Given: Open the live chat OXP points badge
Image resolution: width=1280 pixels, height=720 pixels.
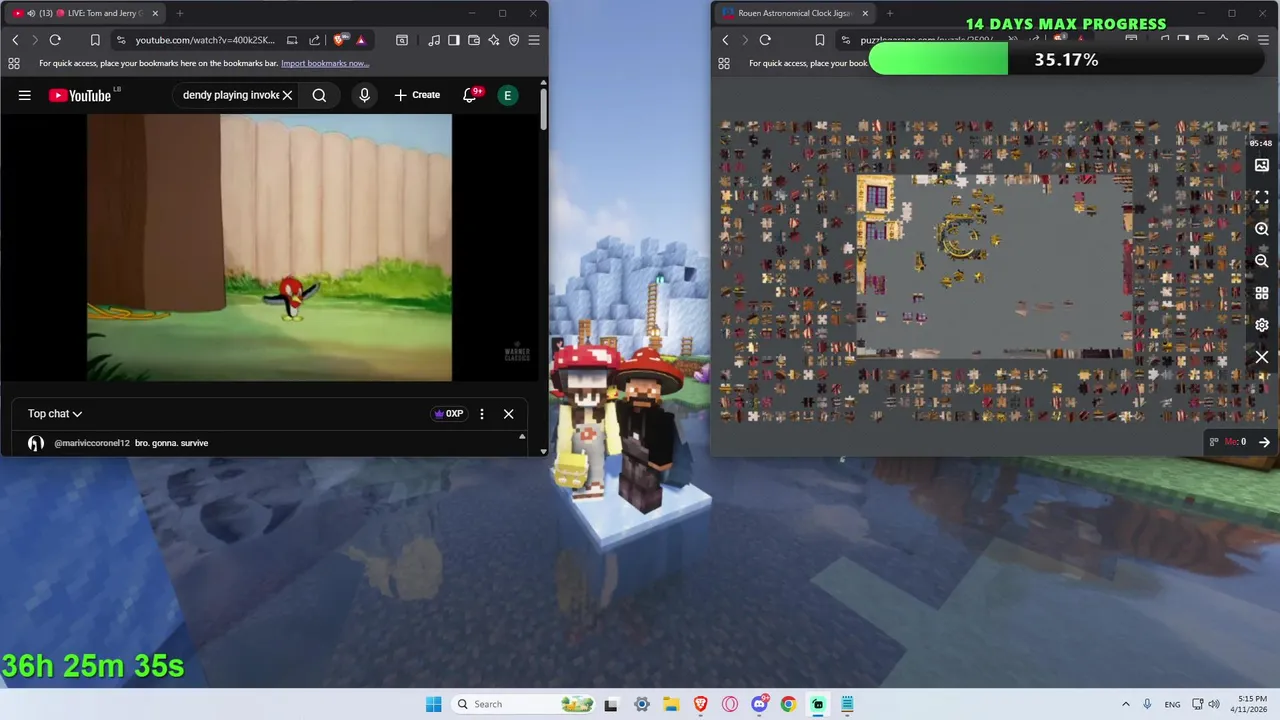Looking at the screenshot, I should coord(448,413).
